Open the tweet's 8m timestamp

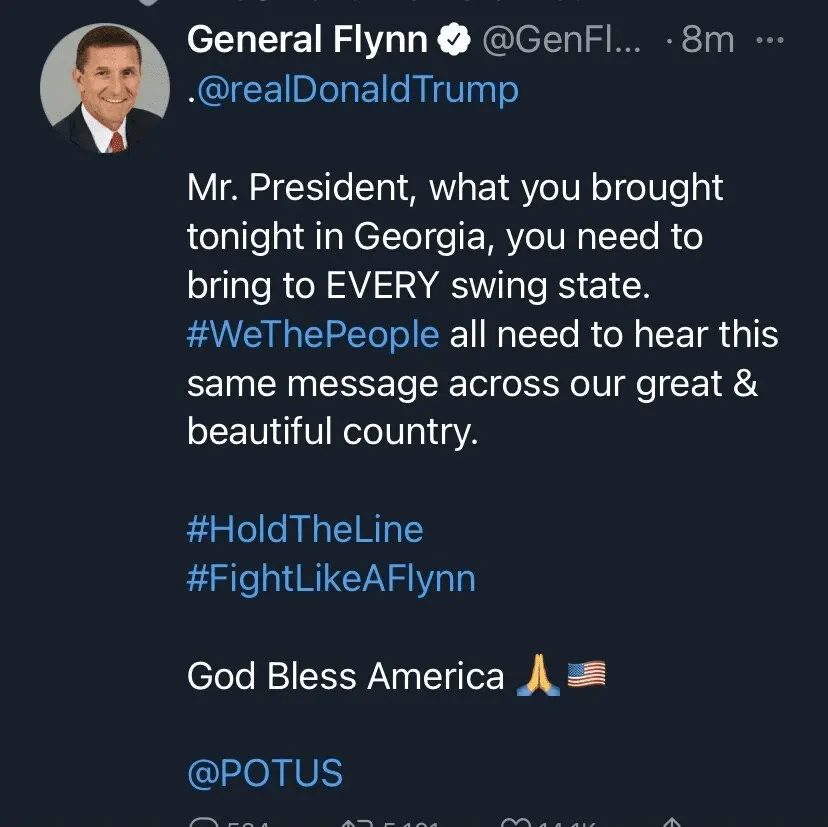708,40
